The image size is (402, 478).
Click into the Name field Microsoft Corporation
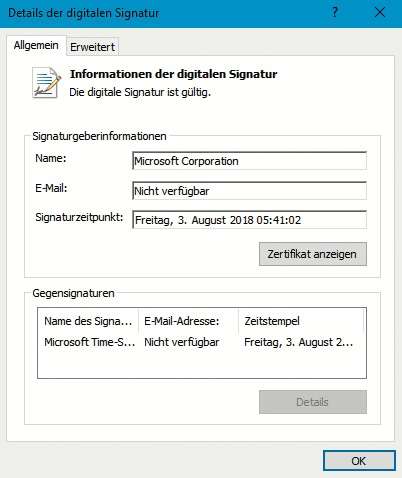pyautogui.click(x=249, y=161)
